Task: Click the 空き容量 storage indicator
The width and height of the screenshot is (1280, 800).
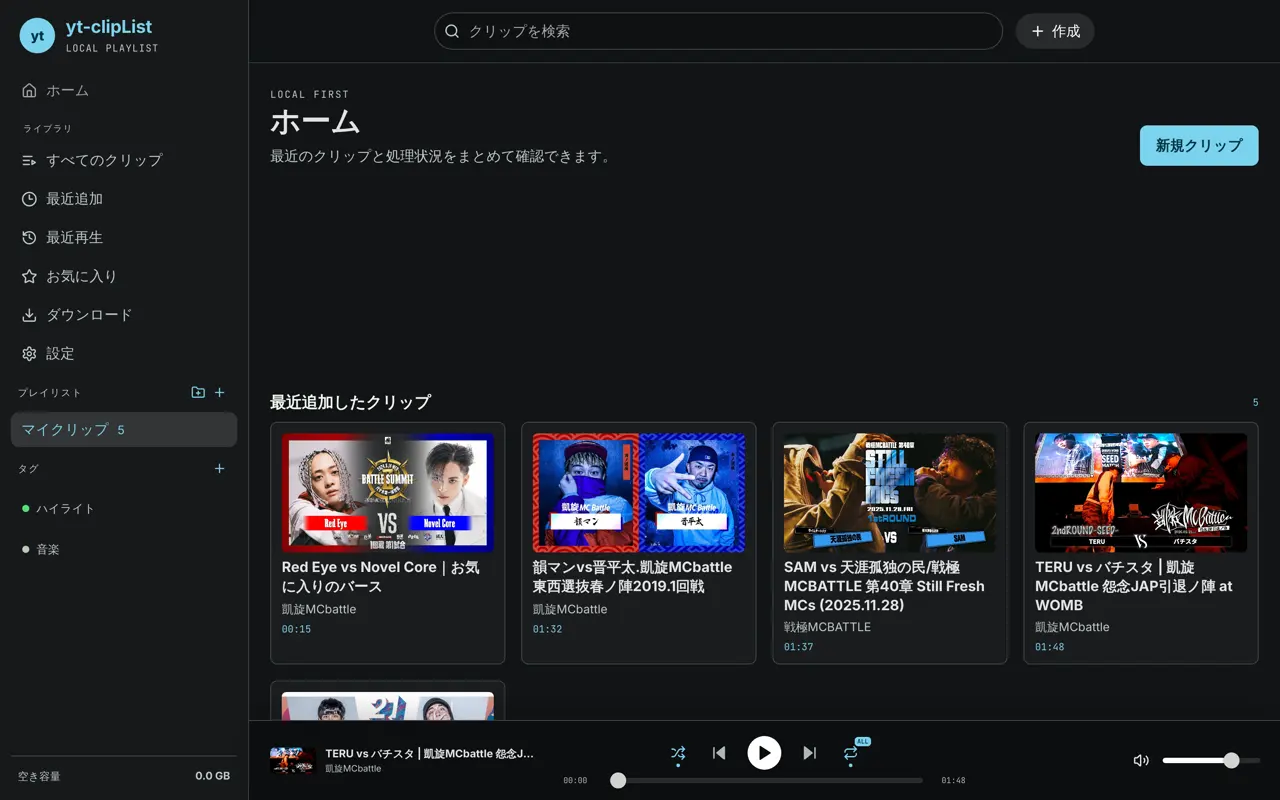Action: click(x=124, y=776)
